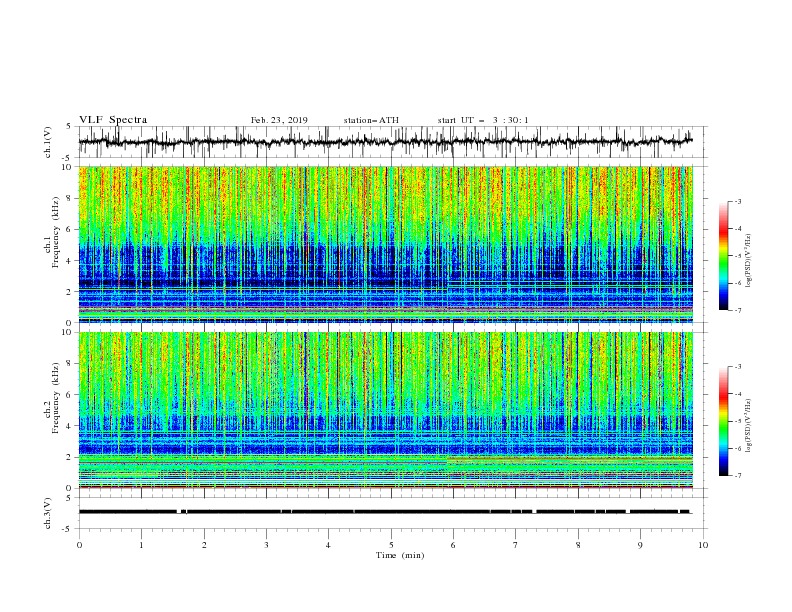Click the ch.2 spectrogram panel

(x=385, y=410)
